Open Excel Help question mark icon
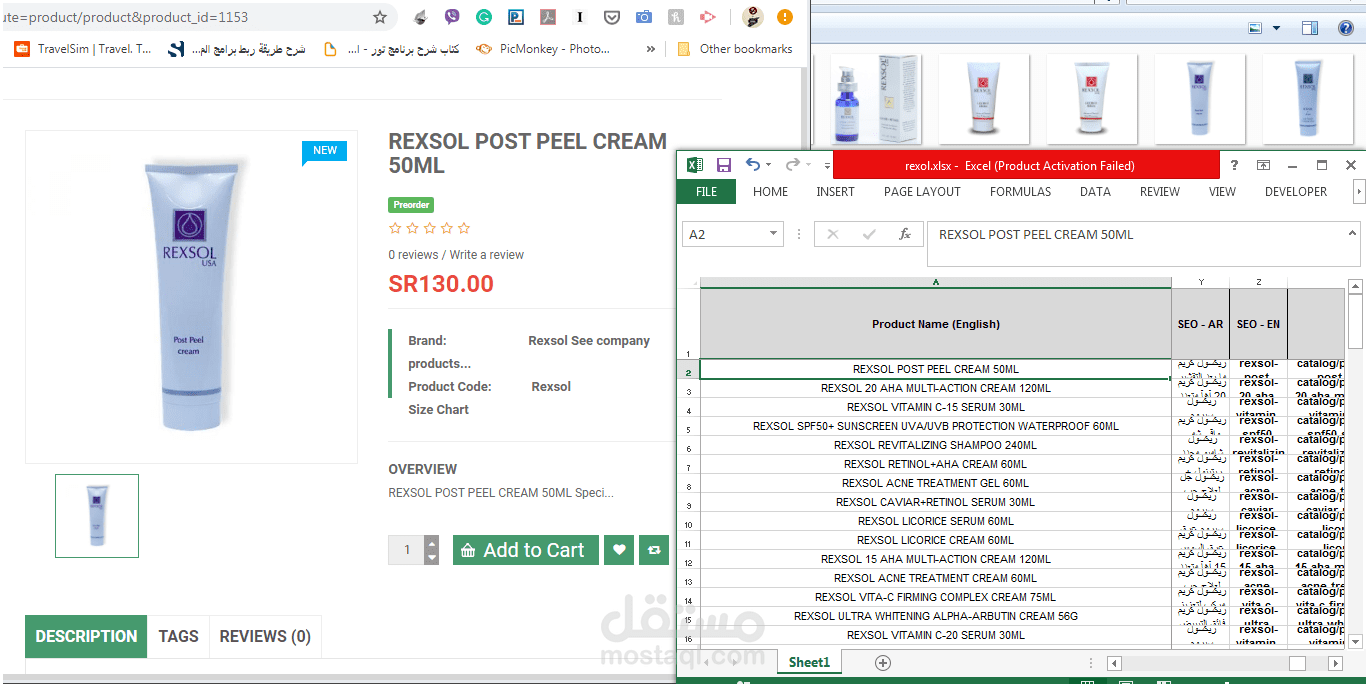Screen dimensions: 1366x684 (1235, 165)
